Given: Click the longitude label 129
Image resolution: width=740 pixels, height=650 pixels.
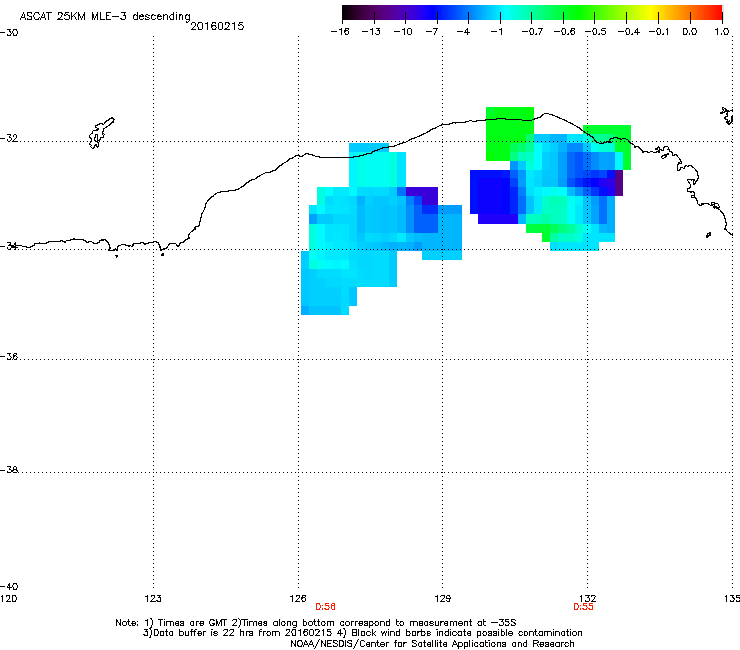Looking at the screenshot, I should tap(442, 599).
